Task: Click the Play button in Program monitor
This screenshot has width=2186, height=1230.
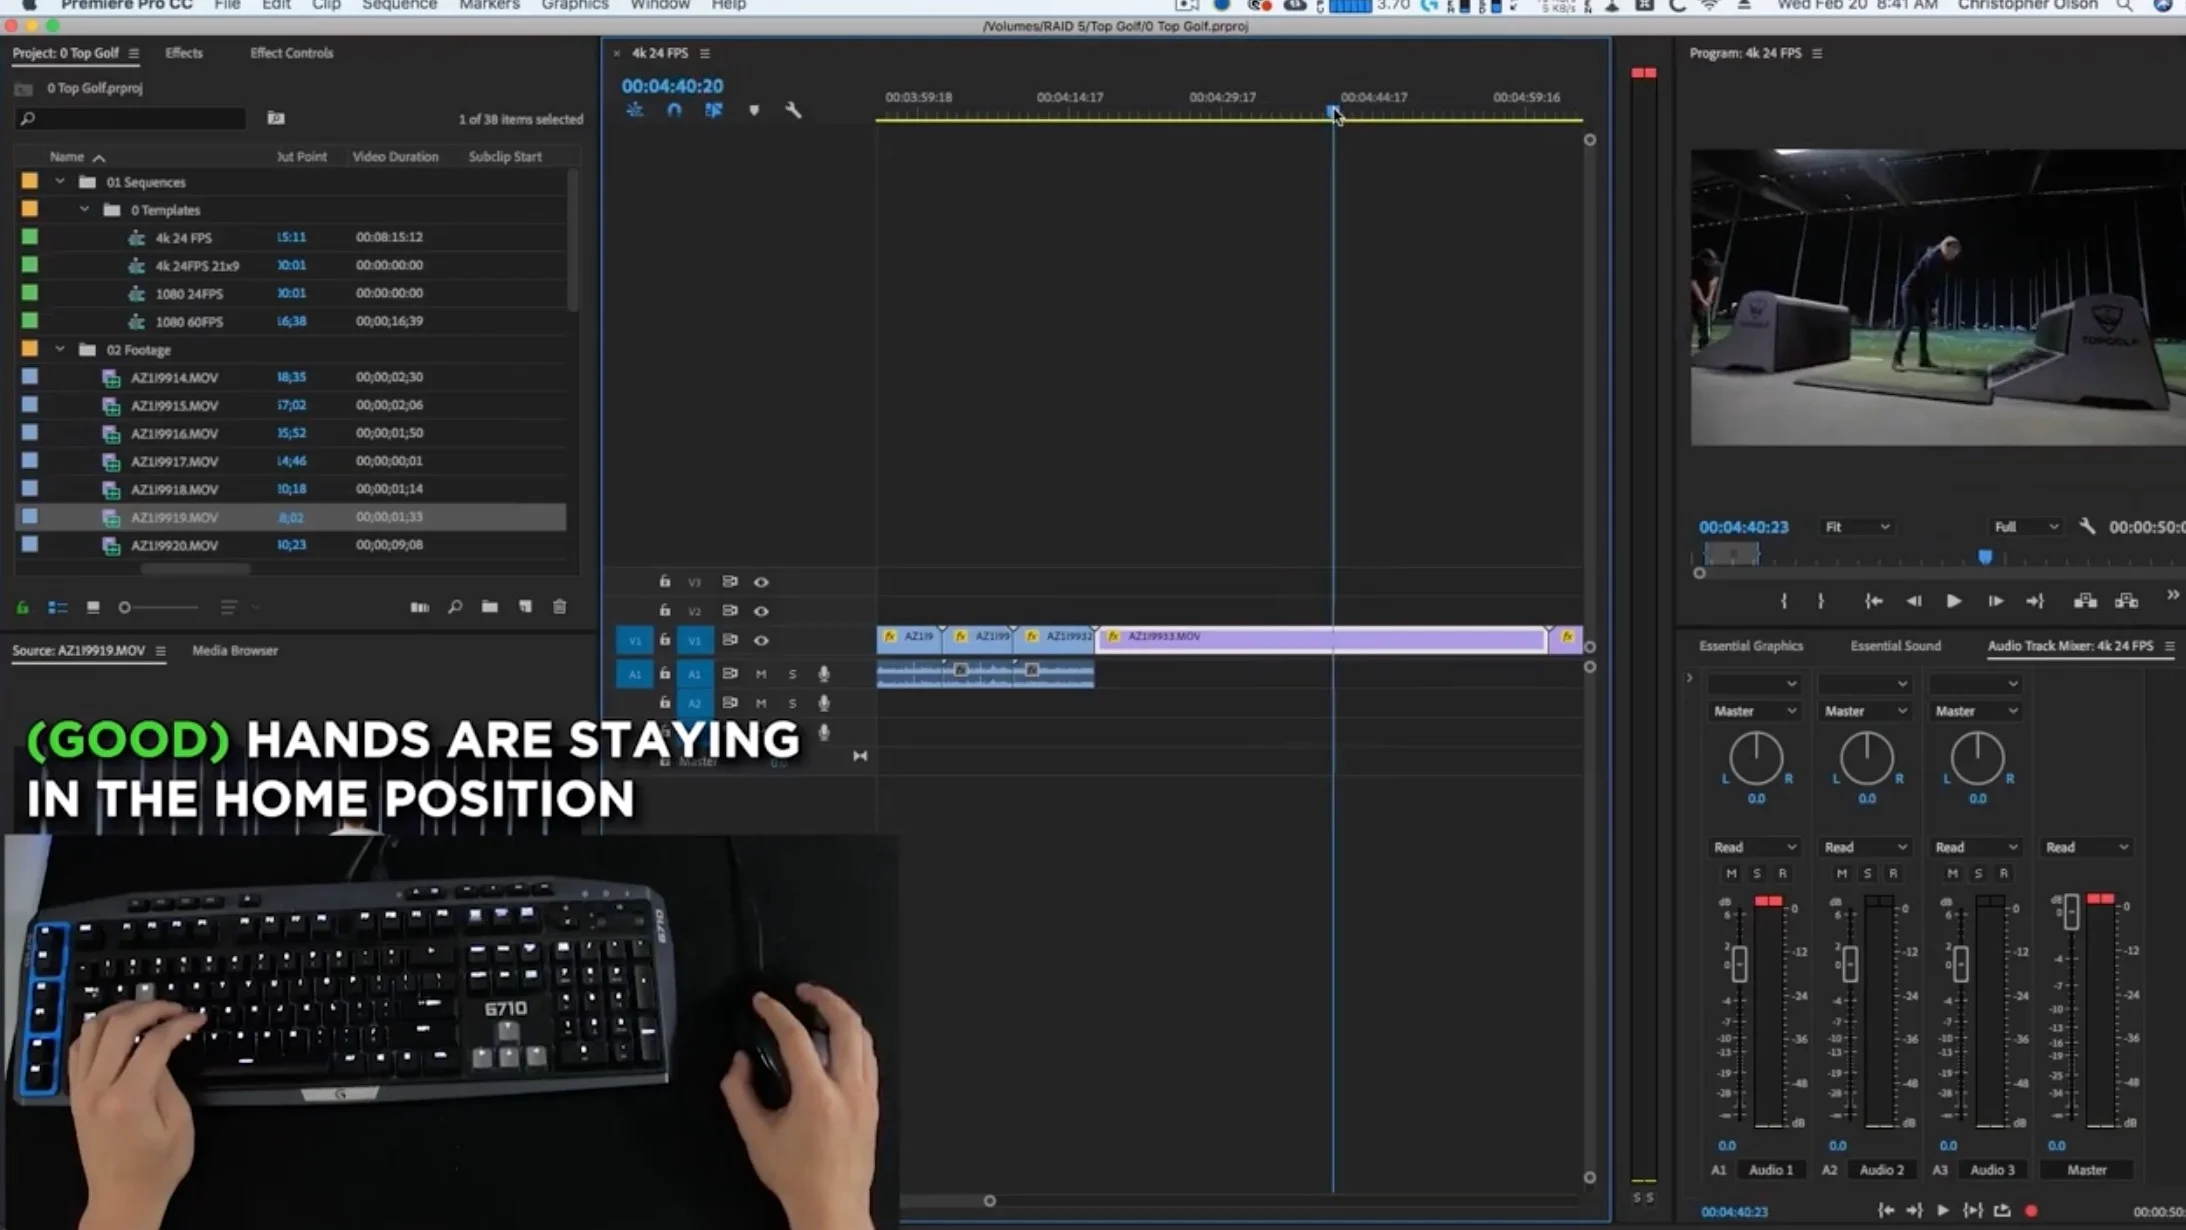Action: (1952, 600)
